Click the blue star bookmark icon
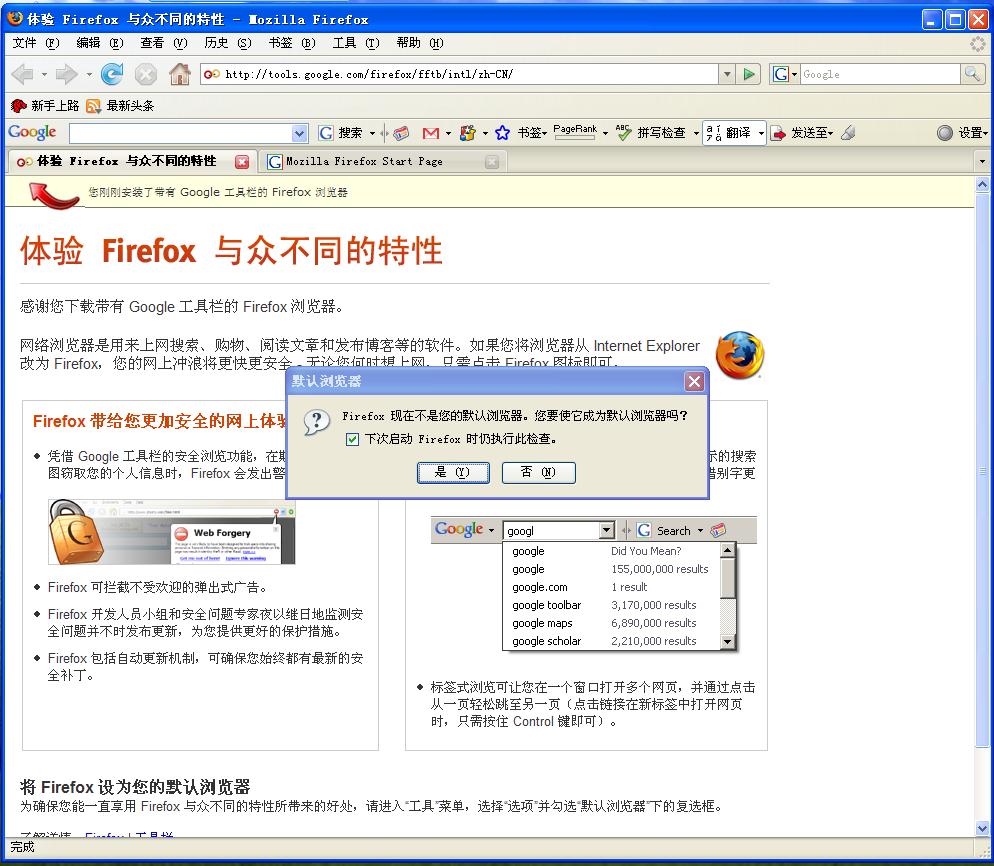The image size is (994, 866). point(503,133)
